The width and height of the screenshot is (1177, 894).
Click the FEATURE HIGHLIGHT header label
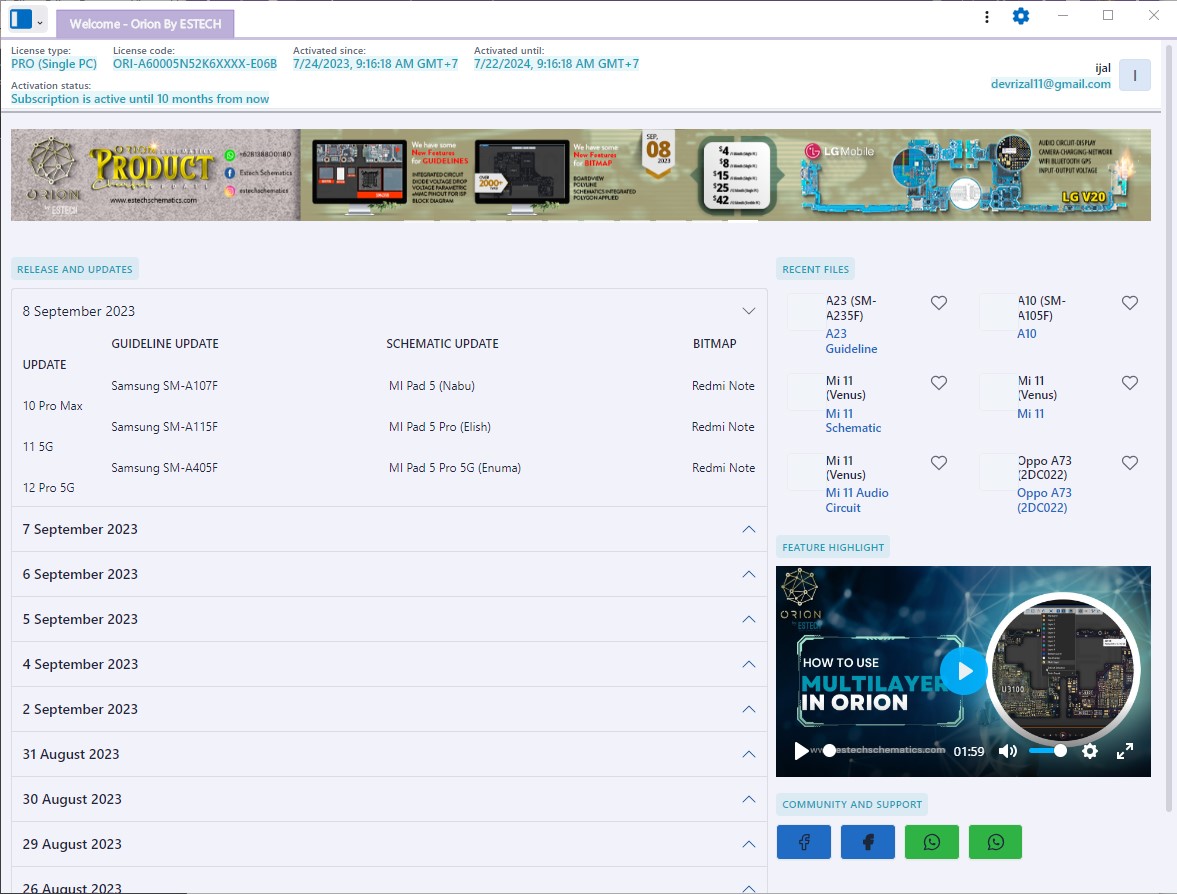(832, 547)
